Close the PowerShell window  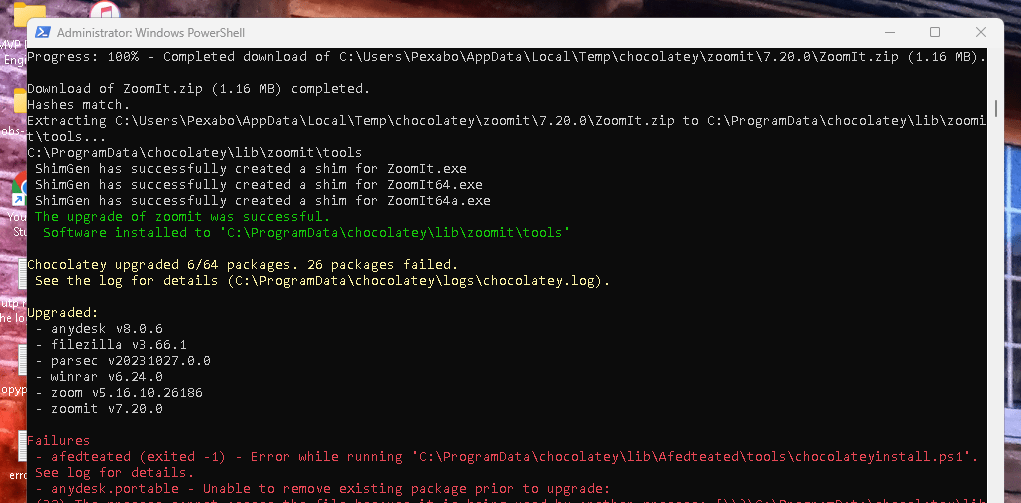(x=980, y=33)
